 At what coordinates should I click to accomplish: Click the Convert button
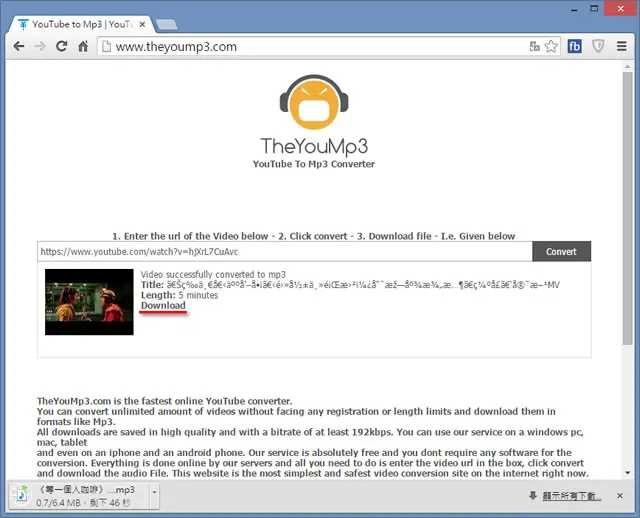coord(561,251)
